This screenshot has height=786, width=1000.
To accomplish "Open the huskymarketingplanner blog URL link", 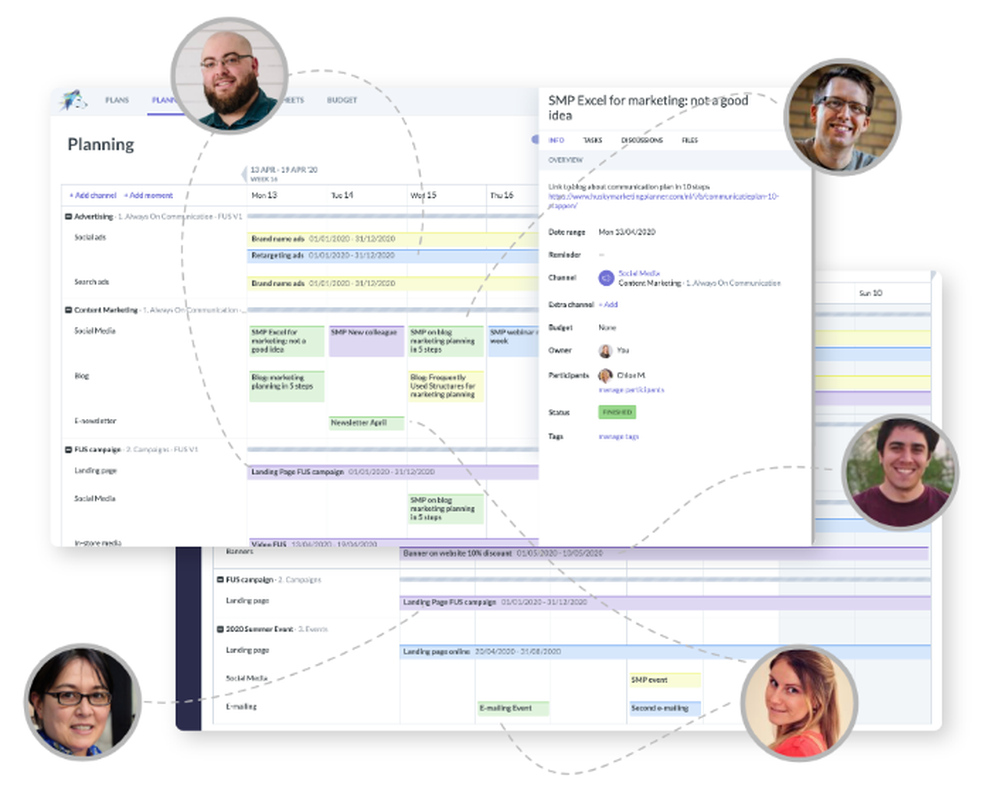I will tap(663, 201).
